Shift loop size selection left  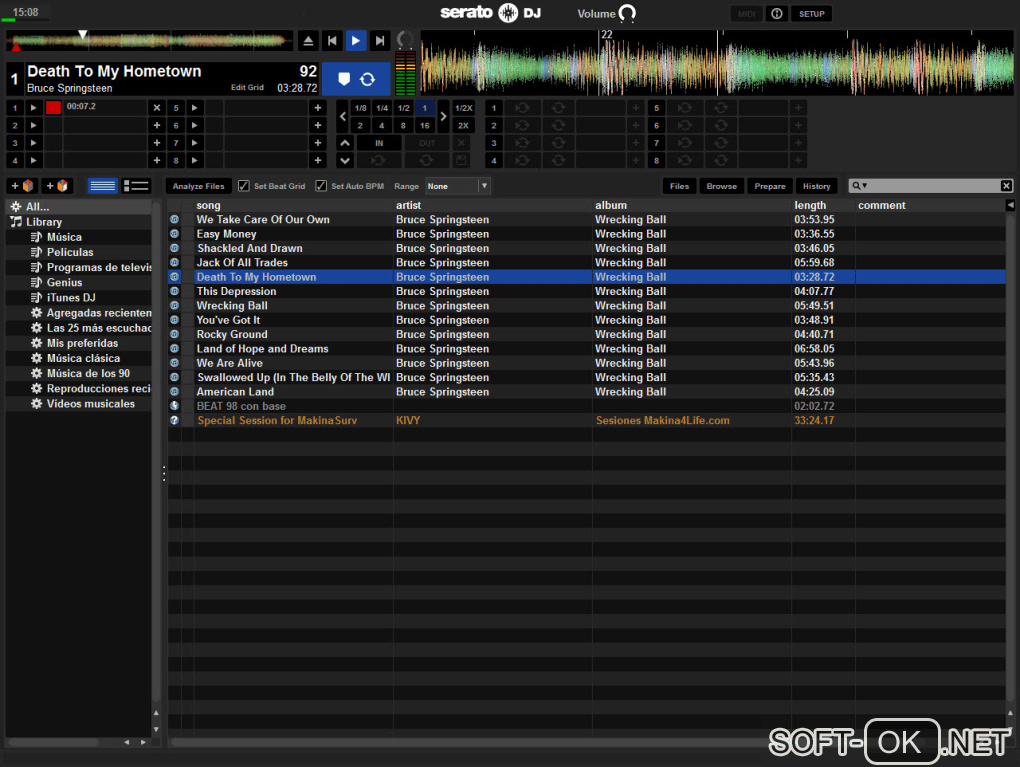pyautogui.click(x=343, y=116)
